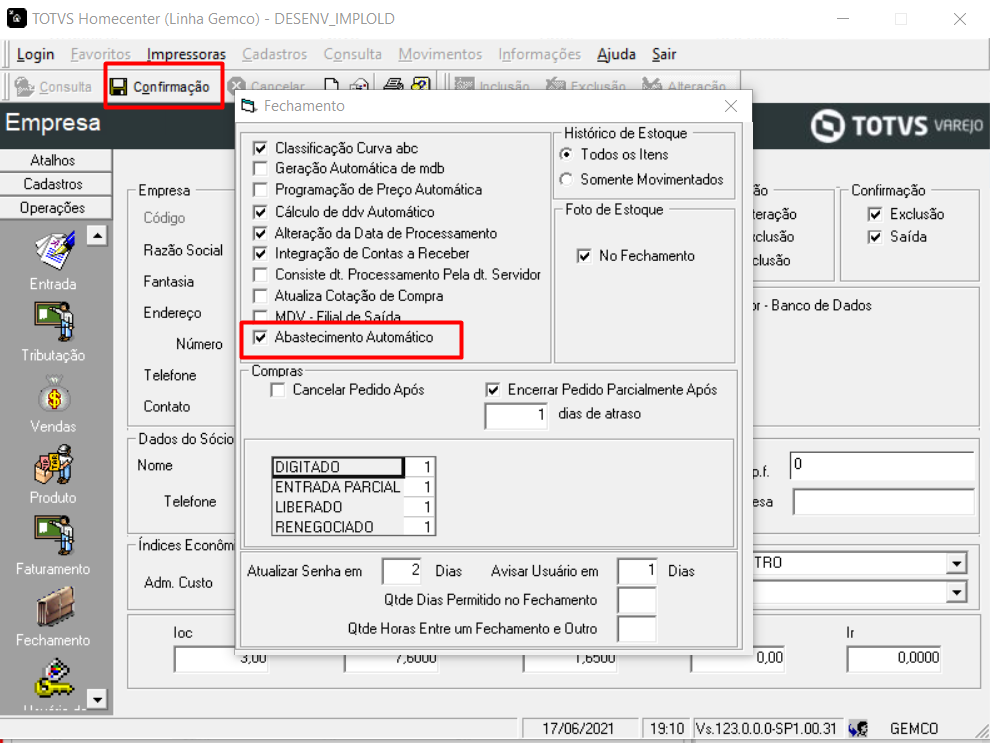The image size is (990, 743).
Task: Open the Vendas money bag icon
Action: coord(54,395)
